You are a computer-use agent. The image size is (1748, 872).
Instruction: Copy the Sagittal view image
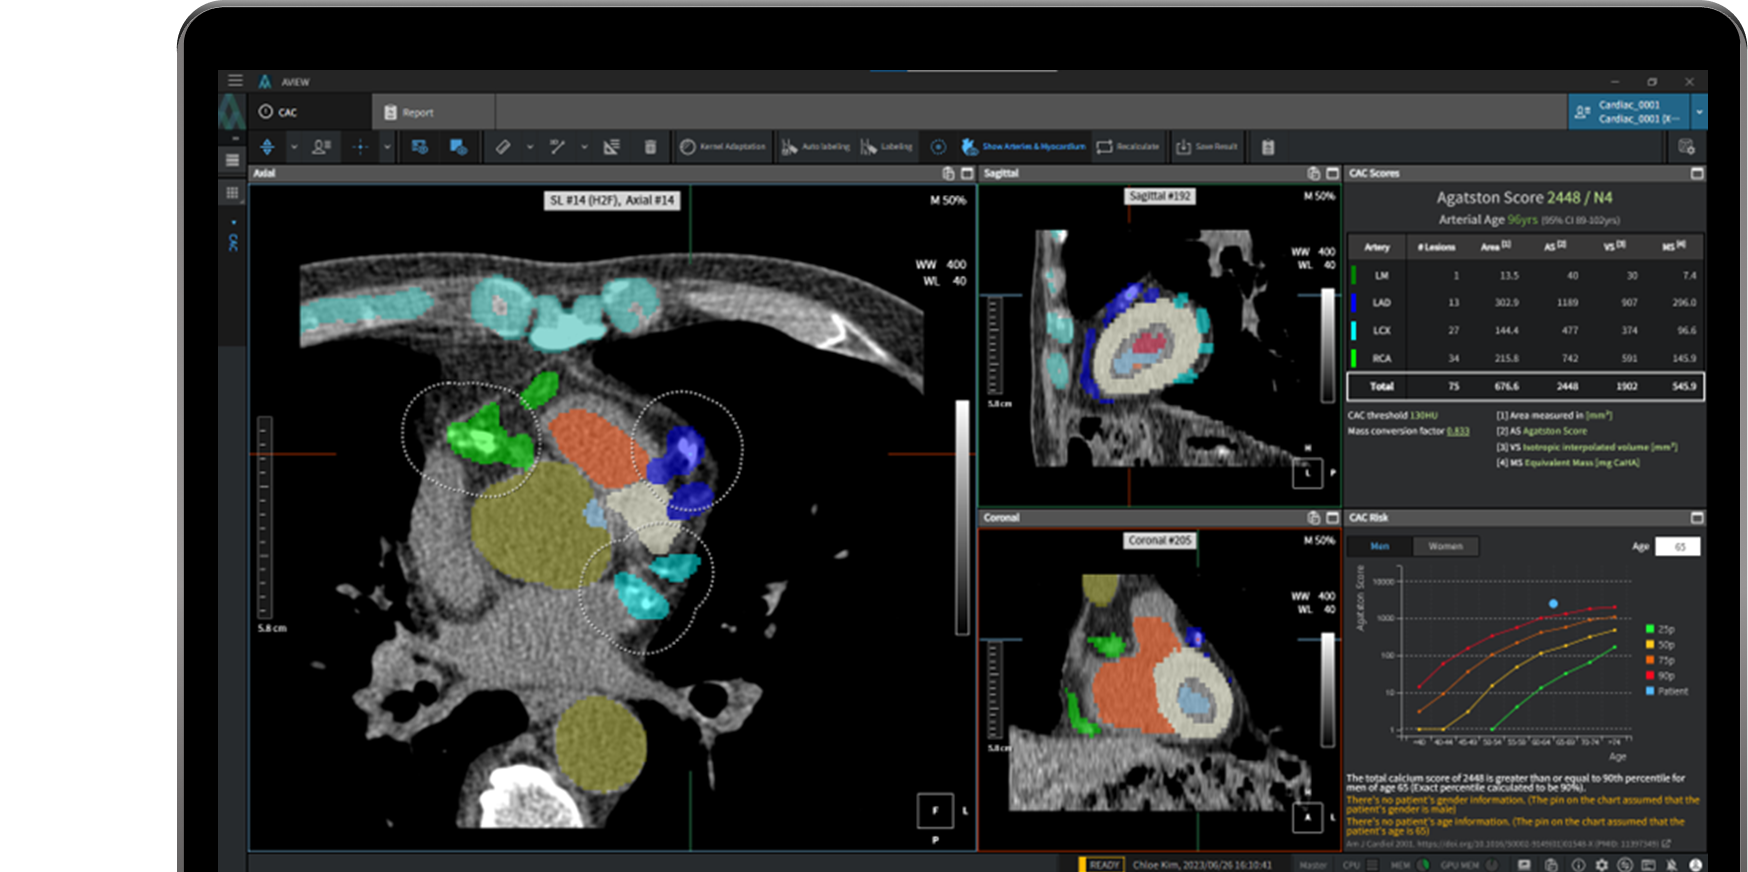click(x=1314, y=173)
